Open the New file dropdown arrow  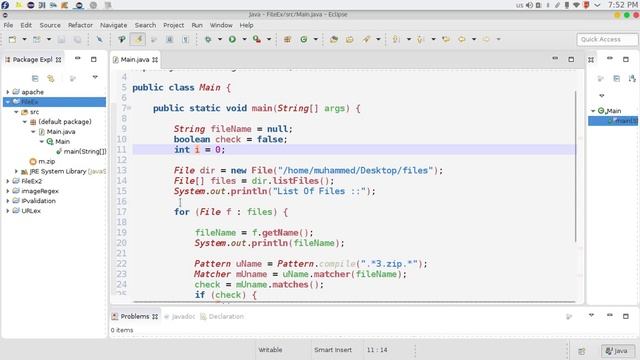pyautogui.click(x=24, y=39)
